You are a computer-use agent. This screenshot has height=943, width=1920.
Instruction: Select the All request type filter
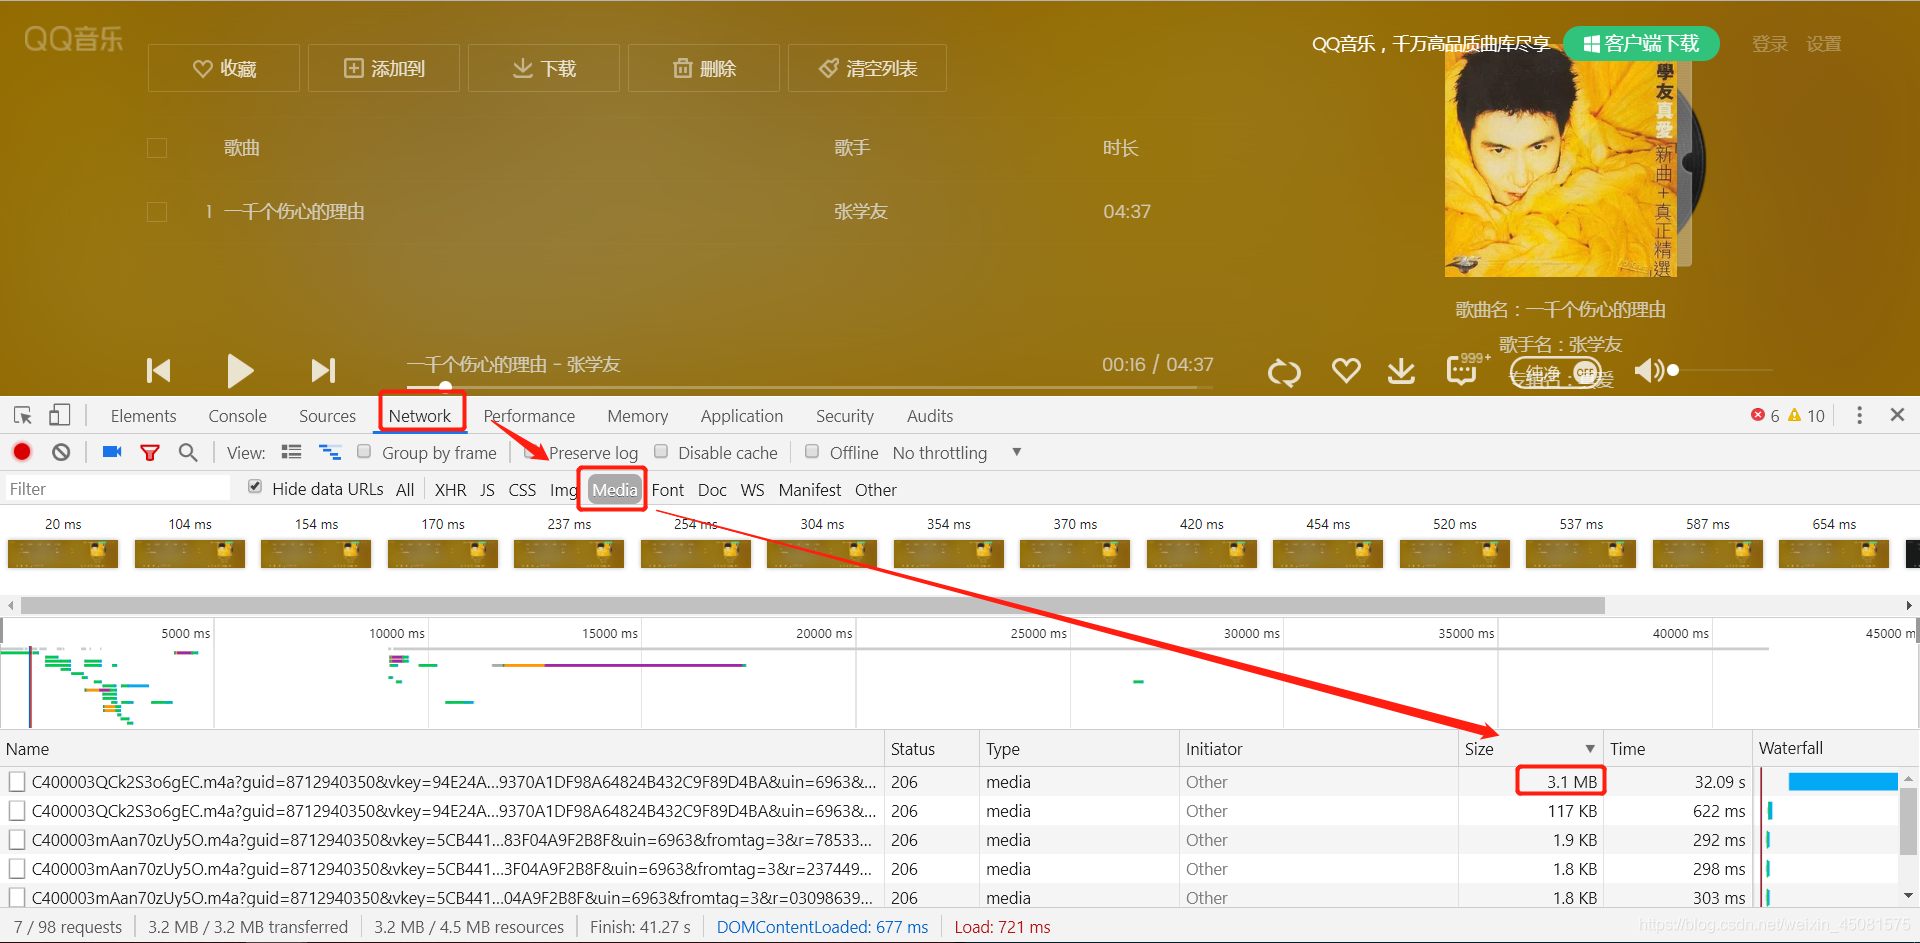tap(405, 490)
